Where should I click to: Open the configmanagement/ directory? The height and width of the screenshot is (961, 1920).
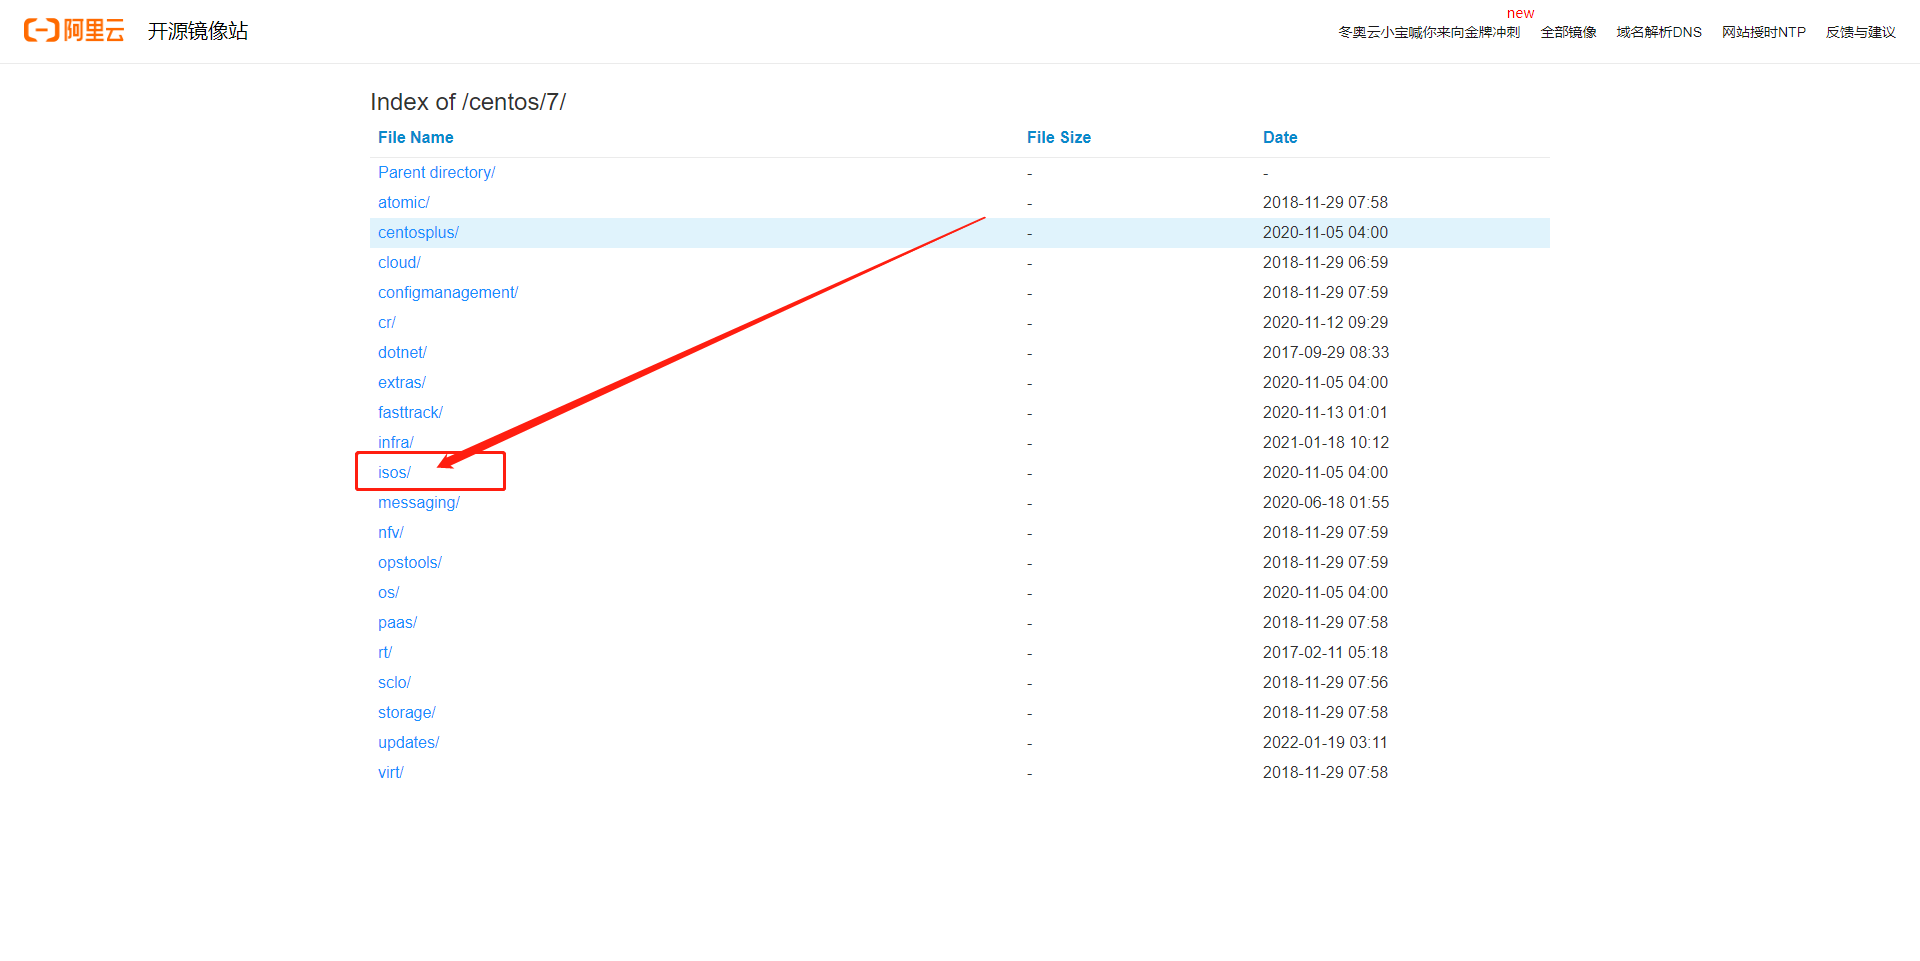pos(448,292)
